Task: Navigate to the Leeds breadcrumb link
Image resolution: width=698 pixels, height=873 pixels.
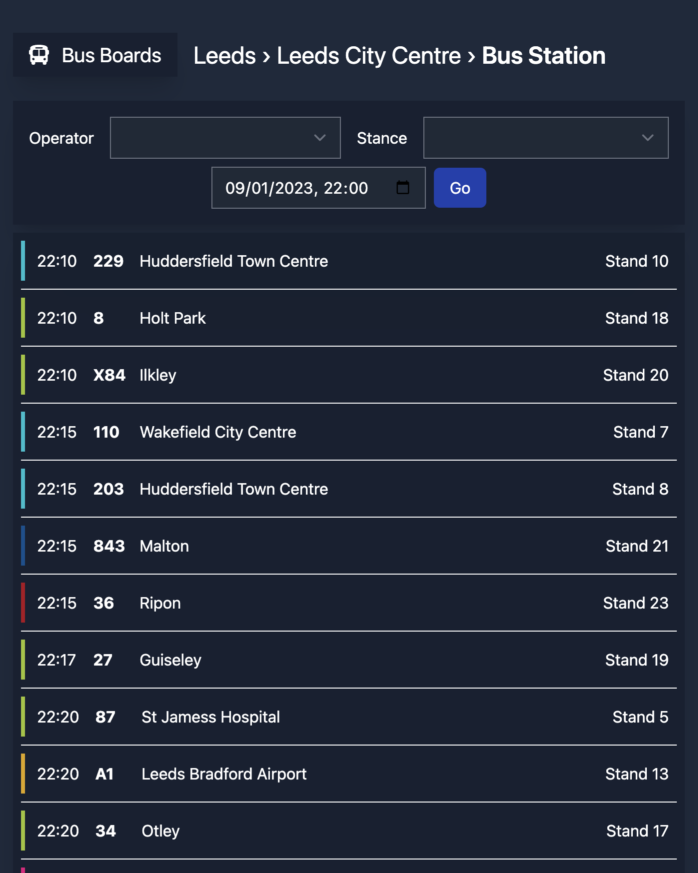Action: 225,56
